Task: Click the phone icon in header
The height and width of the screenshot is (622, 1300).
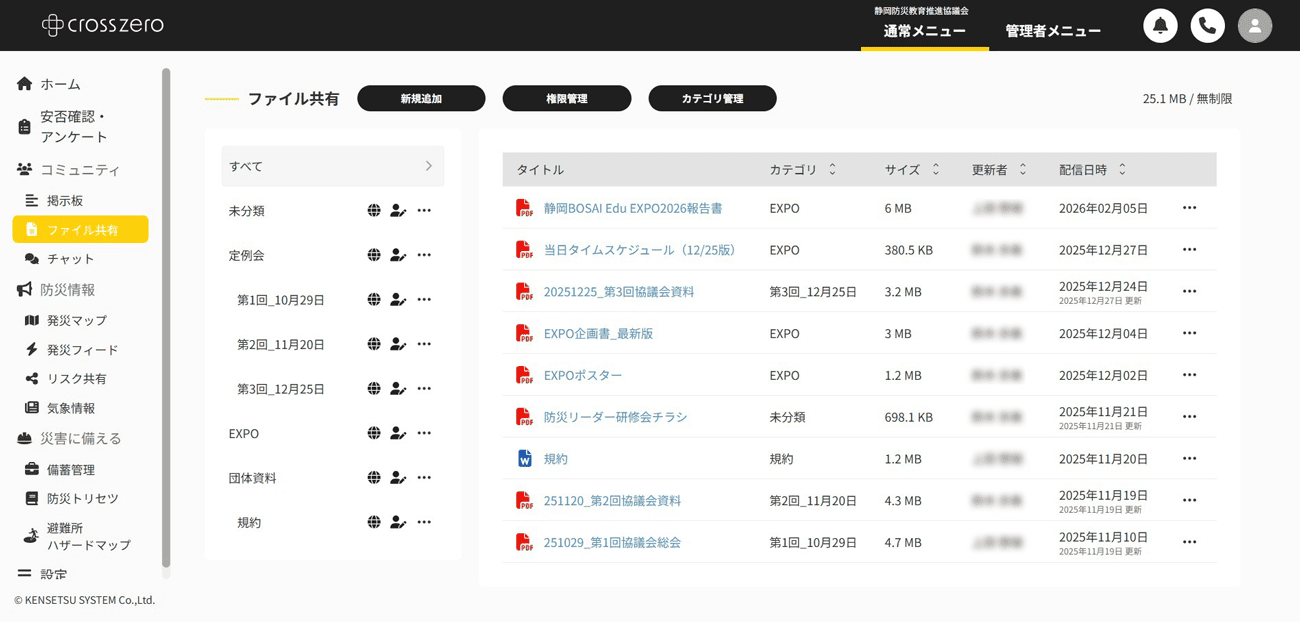Action: pos(1207,26)
